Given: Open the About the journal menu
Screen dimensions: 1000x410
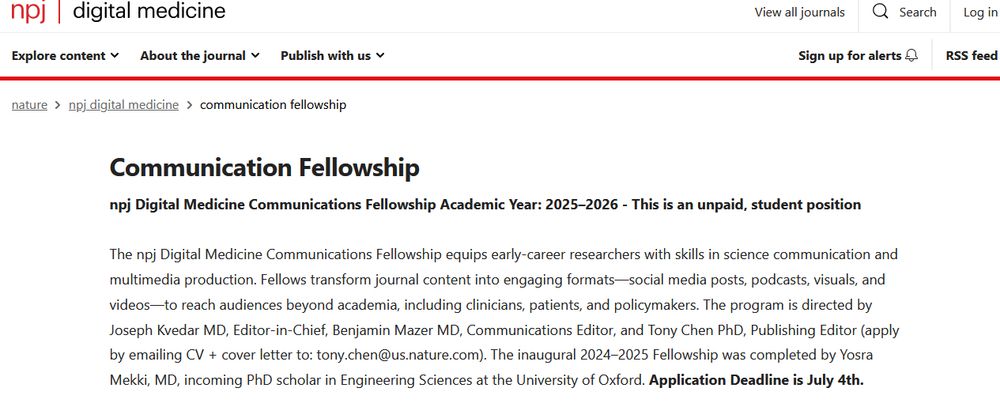Looking at the screenshot, I should pyautogui.click(x=200, y=55).
